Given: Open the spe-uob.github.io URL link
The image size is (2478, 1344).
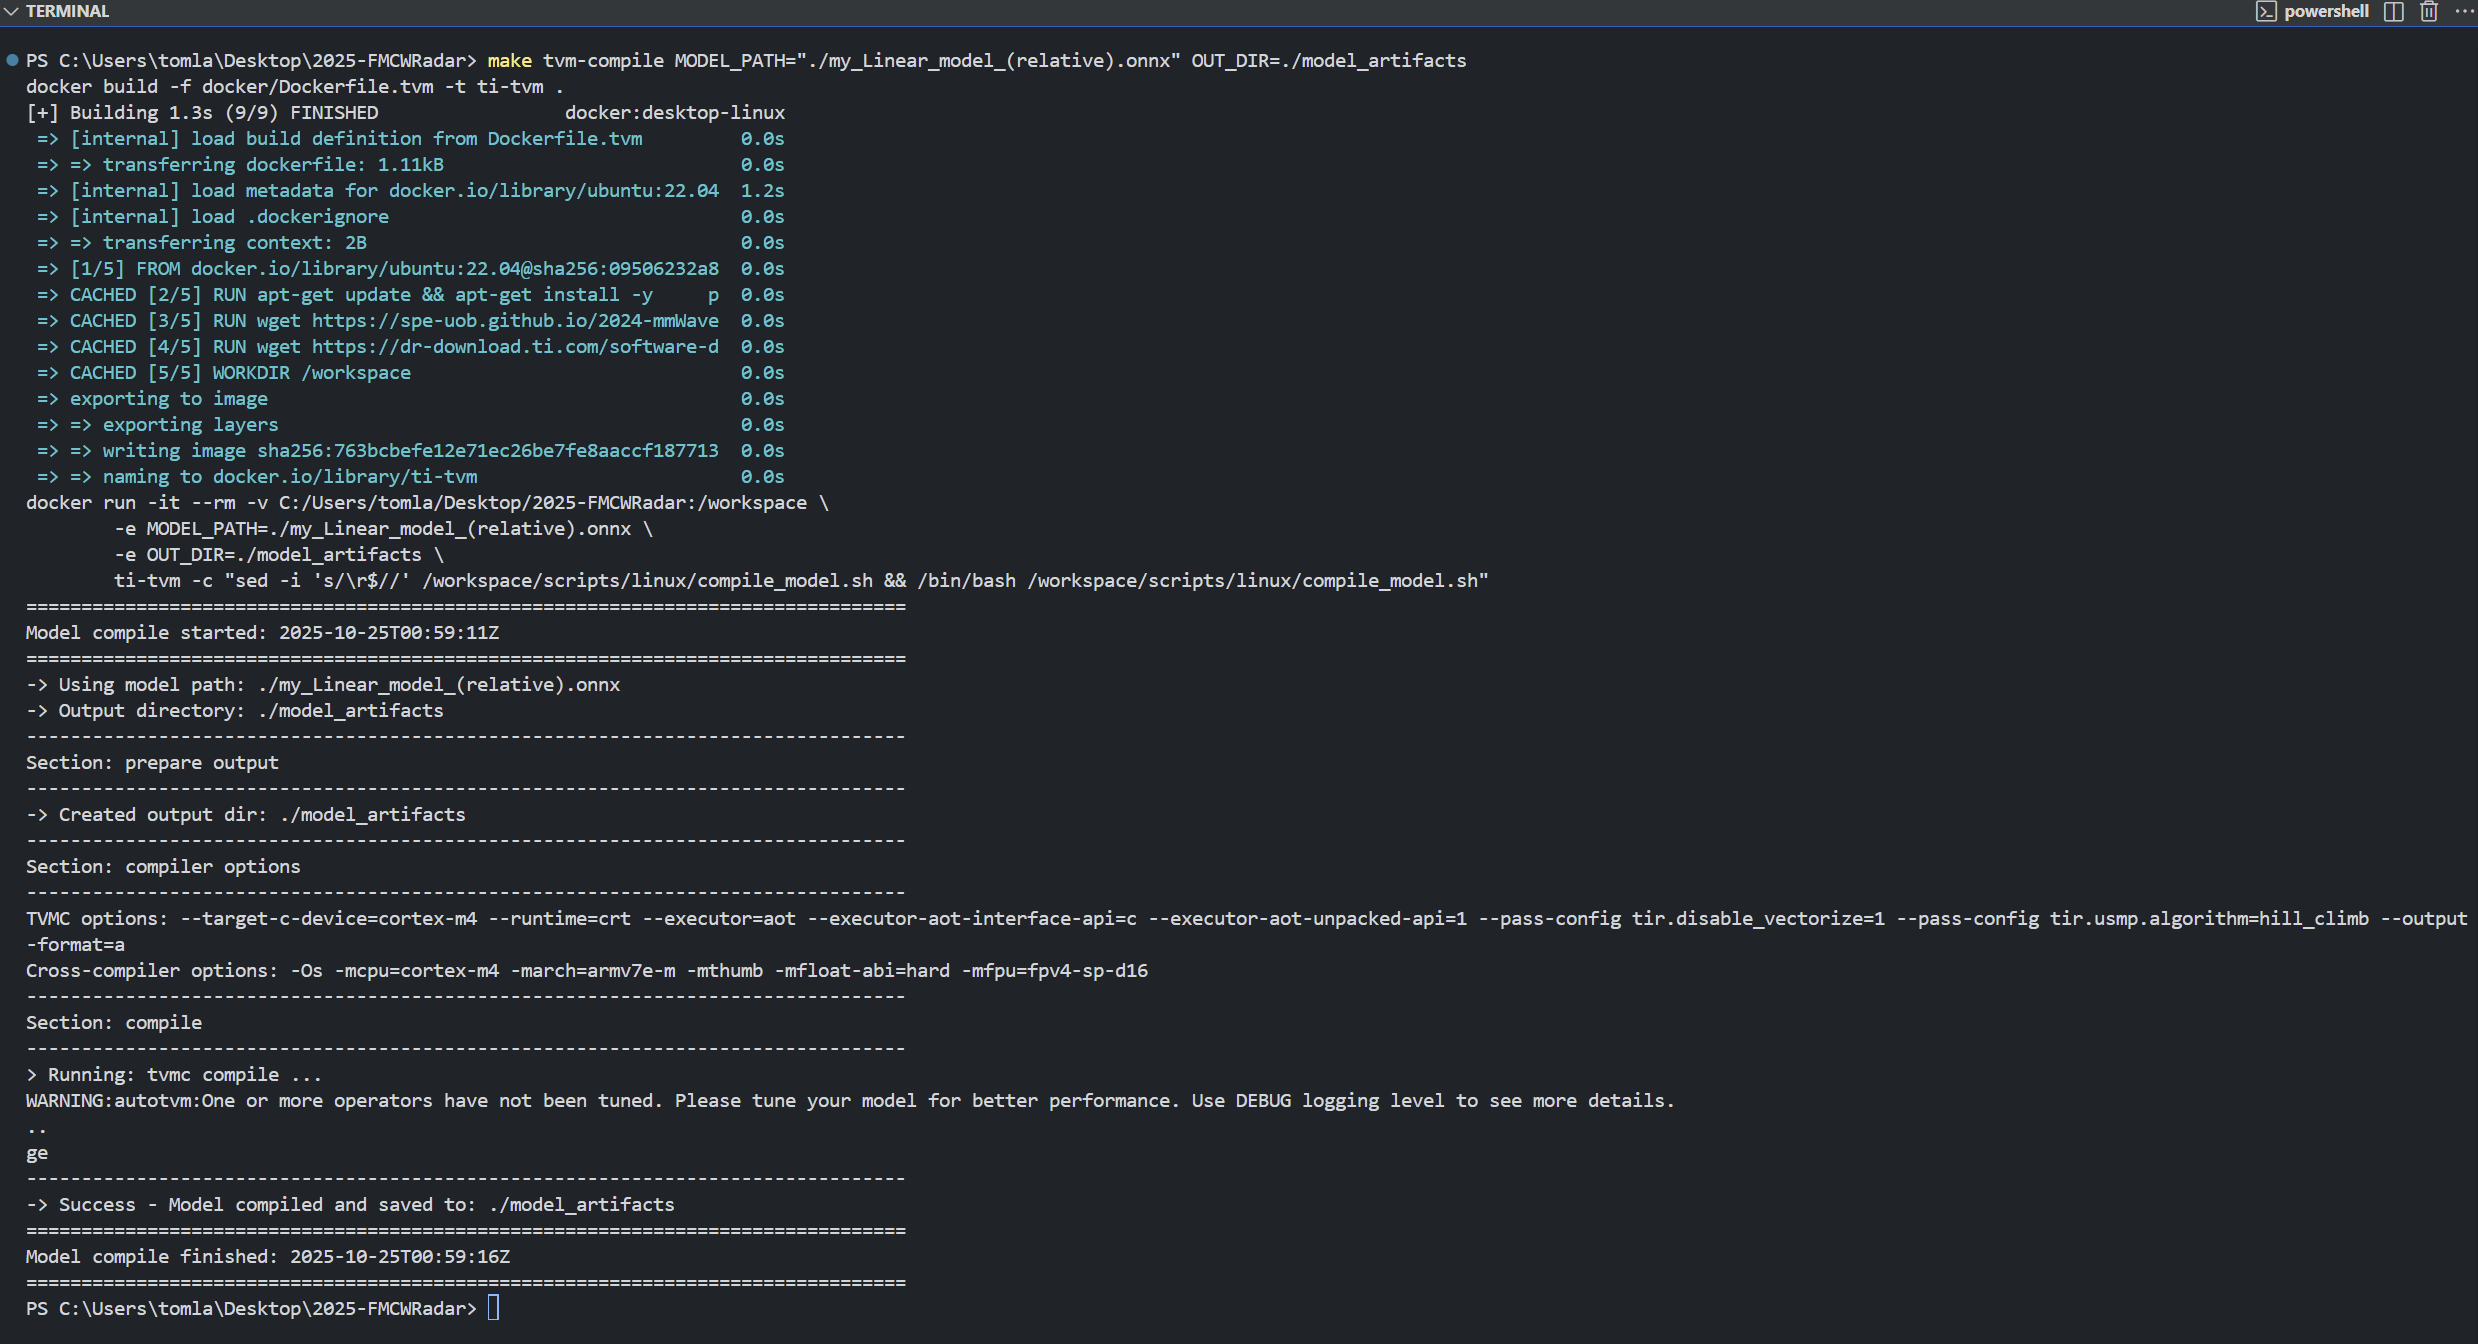Looking at the screenshot, I should [x=515, y=320].
